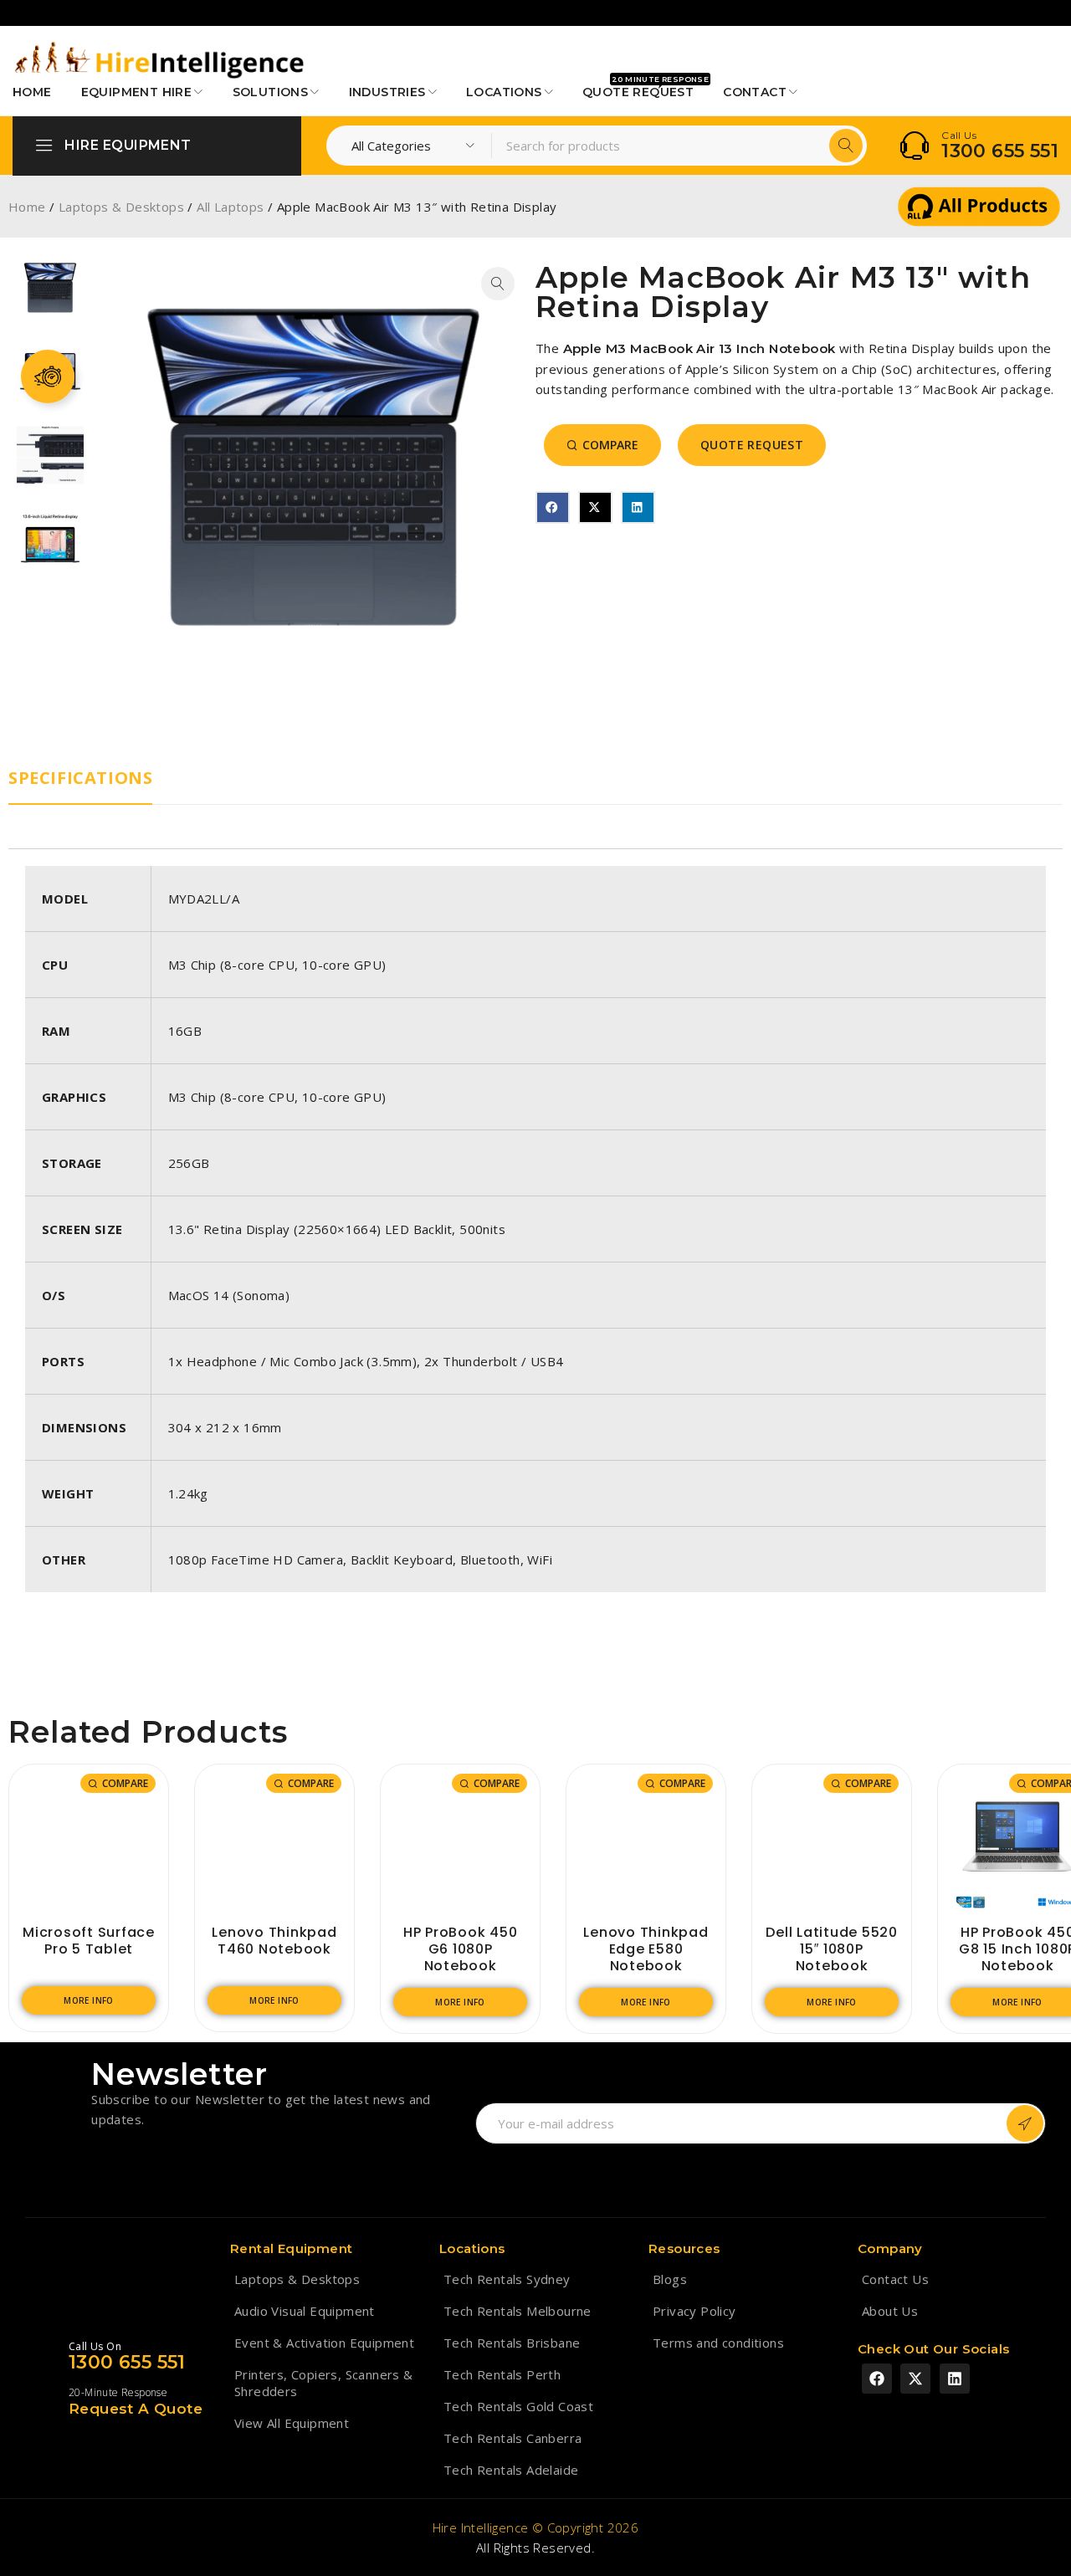
Task: Click the headset call icon
Action: pyautogui.click(x=913, y=146)
